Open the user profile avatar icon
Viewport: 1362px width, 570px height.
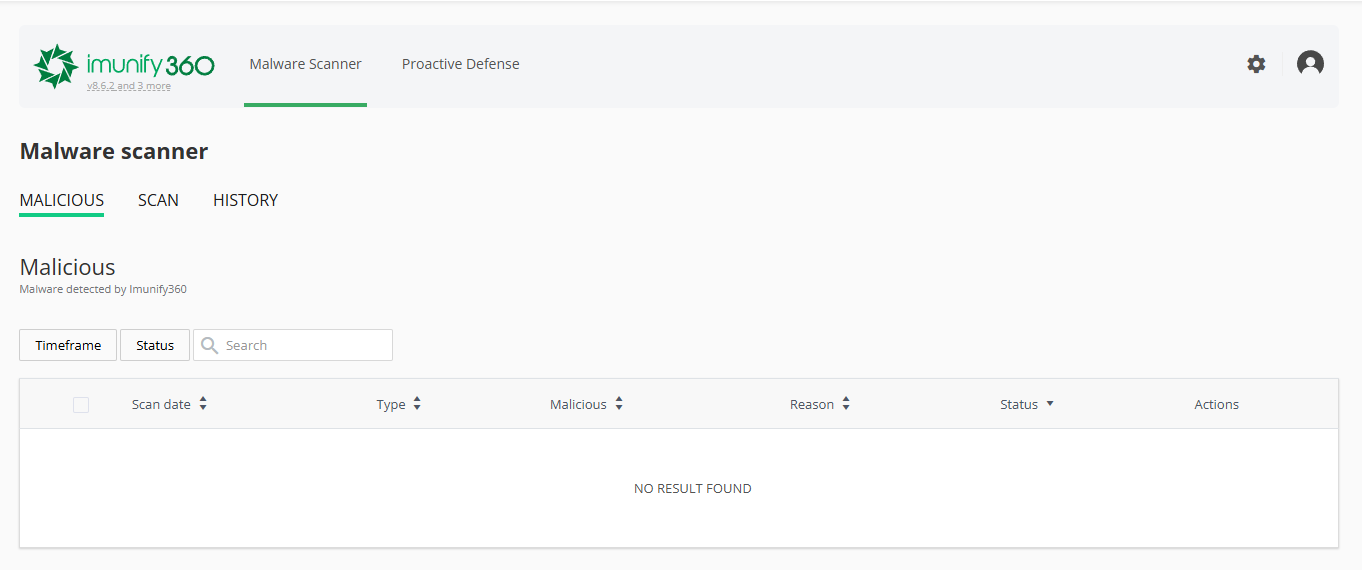click(x=1310, y=64)
